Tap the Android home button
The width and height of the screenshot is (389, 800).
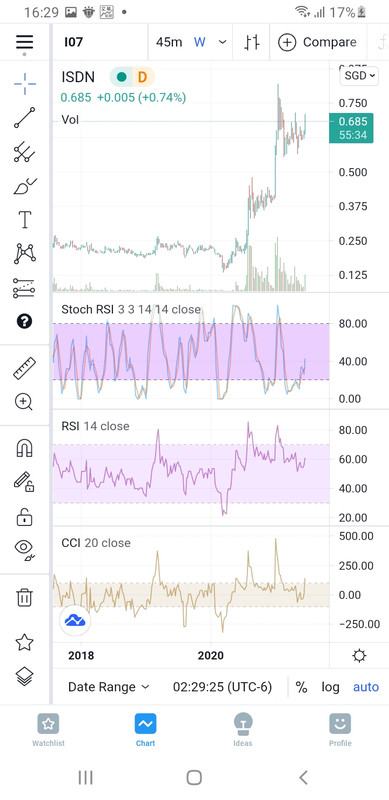point(194,778)
